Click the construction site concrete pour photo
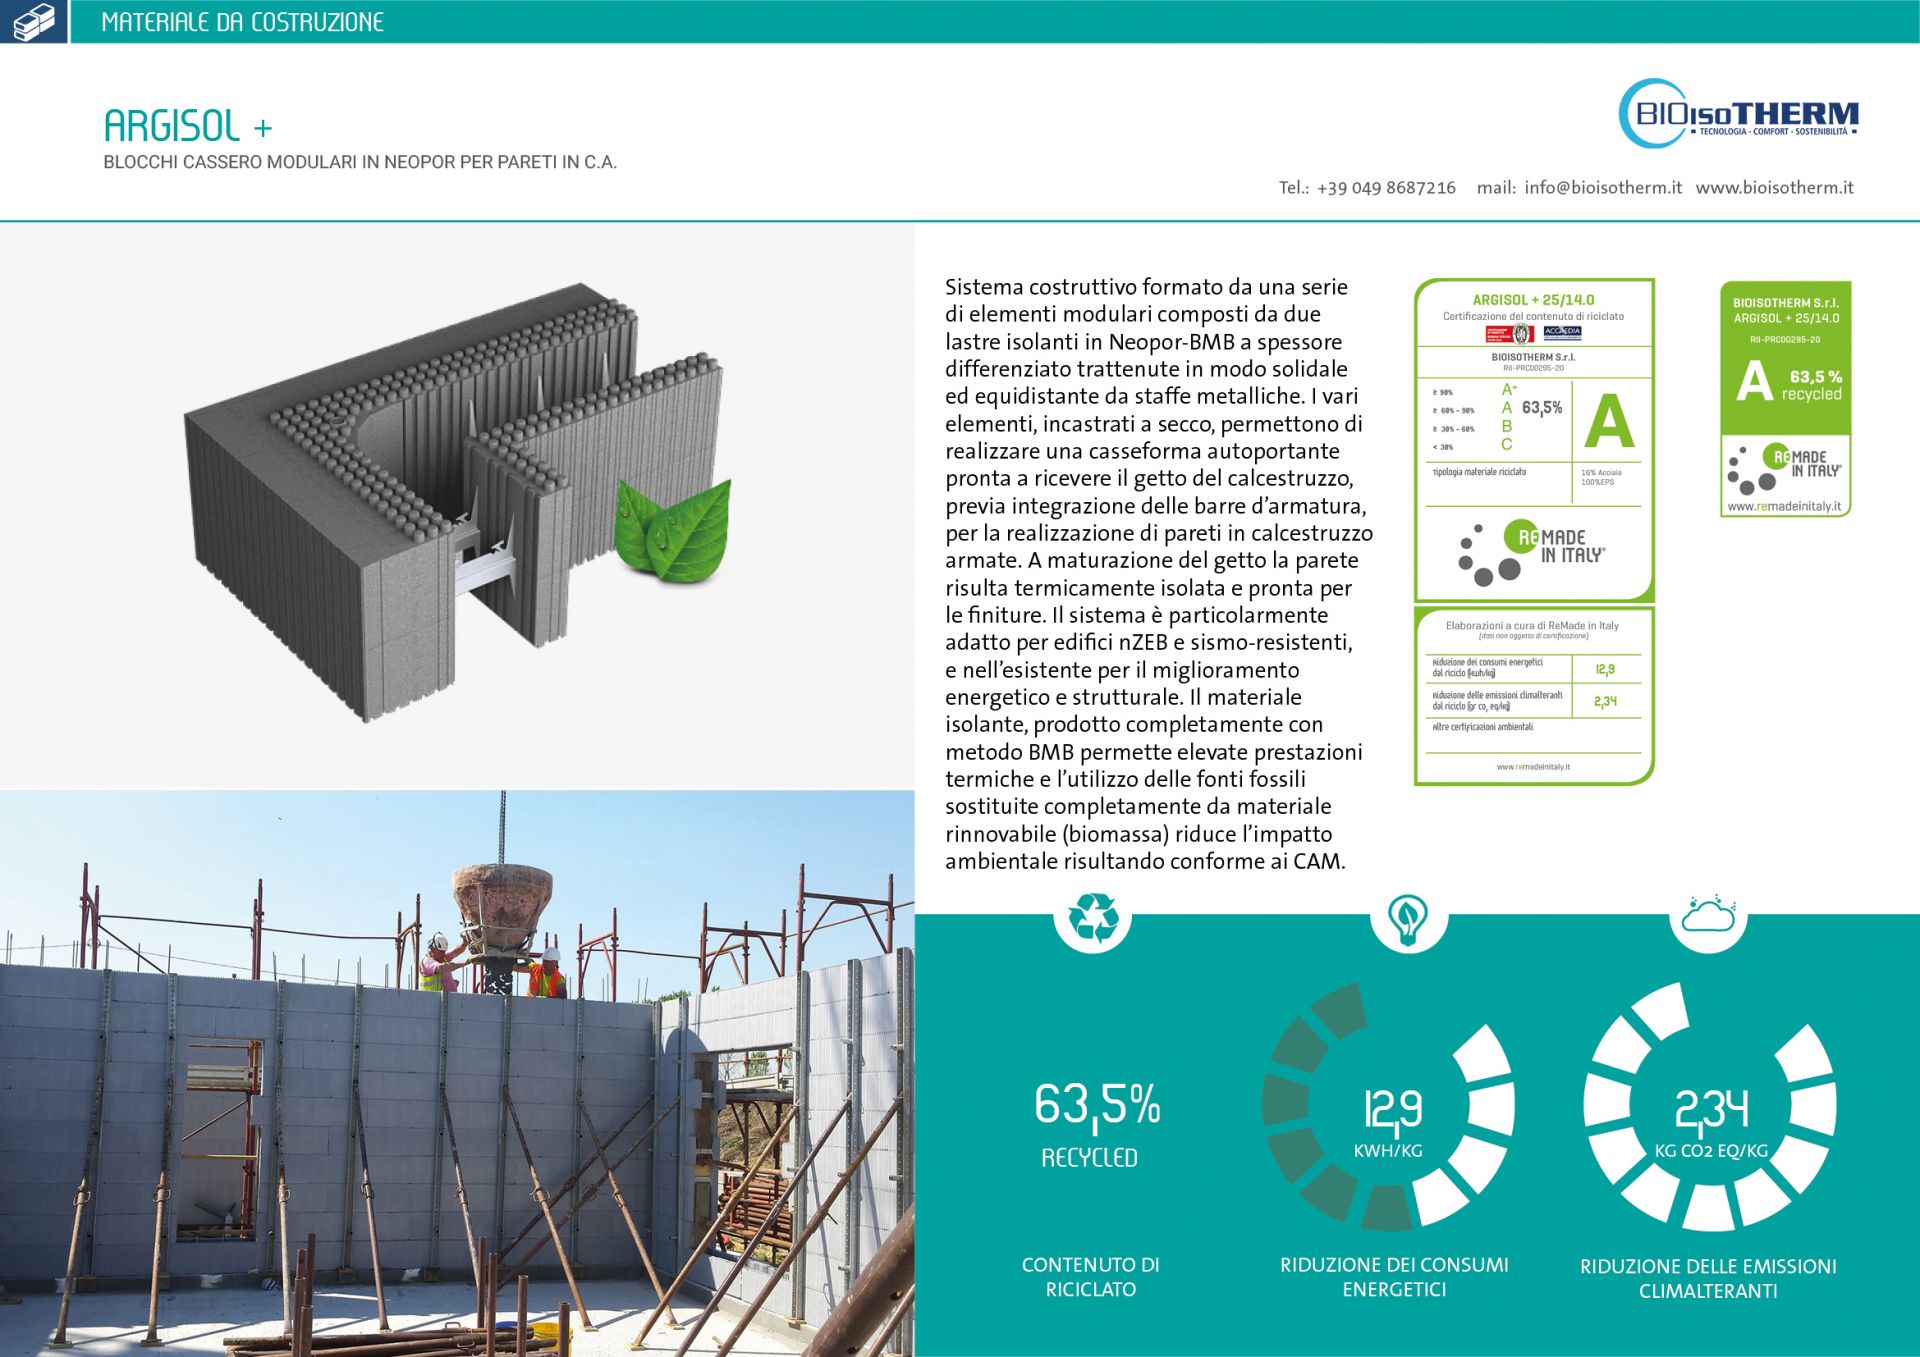1920x1357 pixels. point(457,1073)
